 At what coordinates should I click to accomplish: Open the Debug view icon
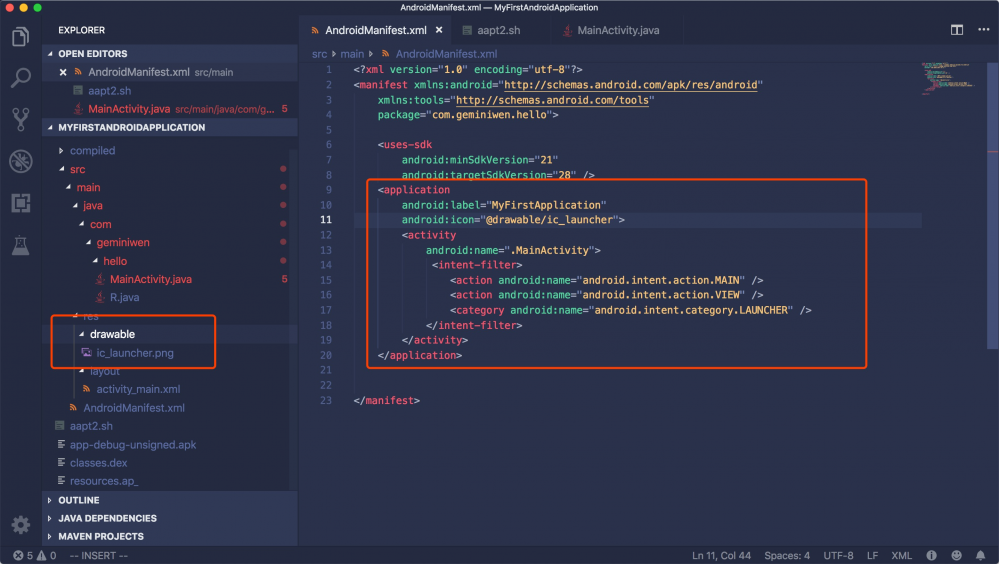click(x=20, y=161)
